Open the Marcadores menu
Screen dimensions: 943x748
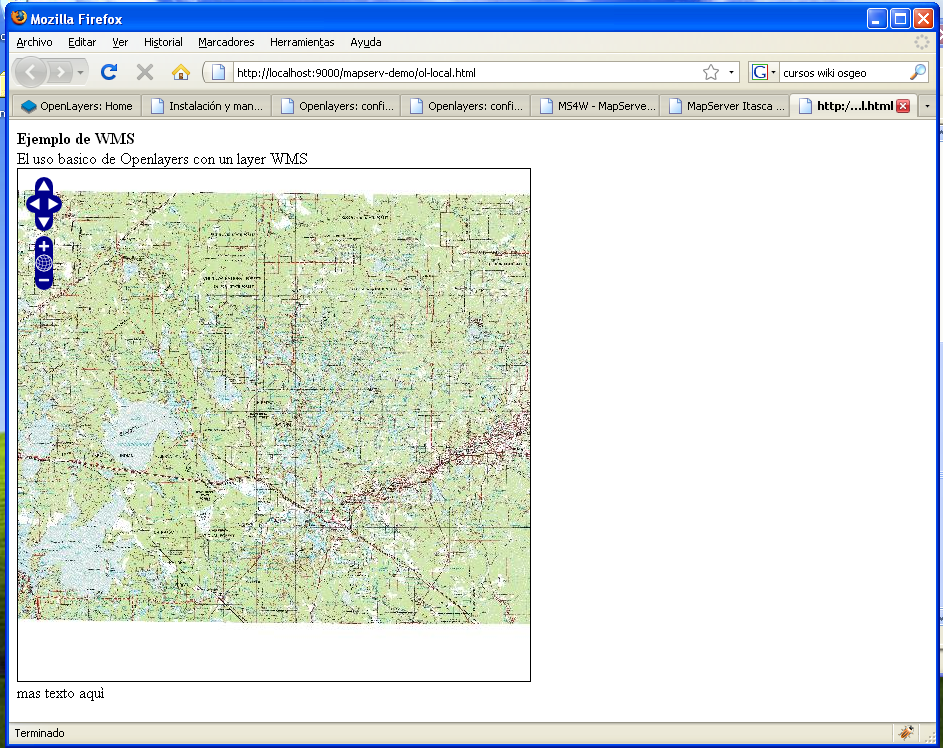click(x=226, y=42)
